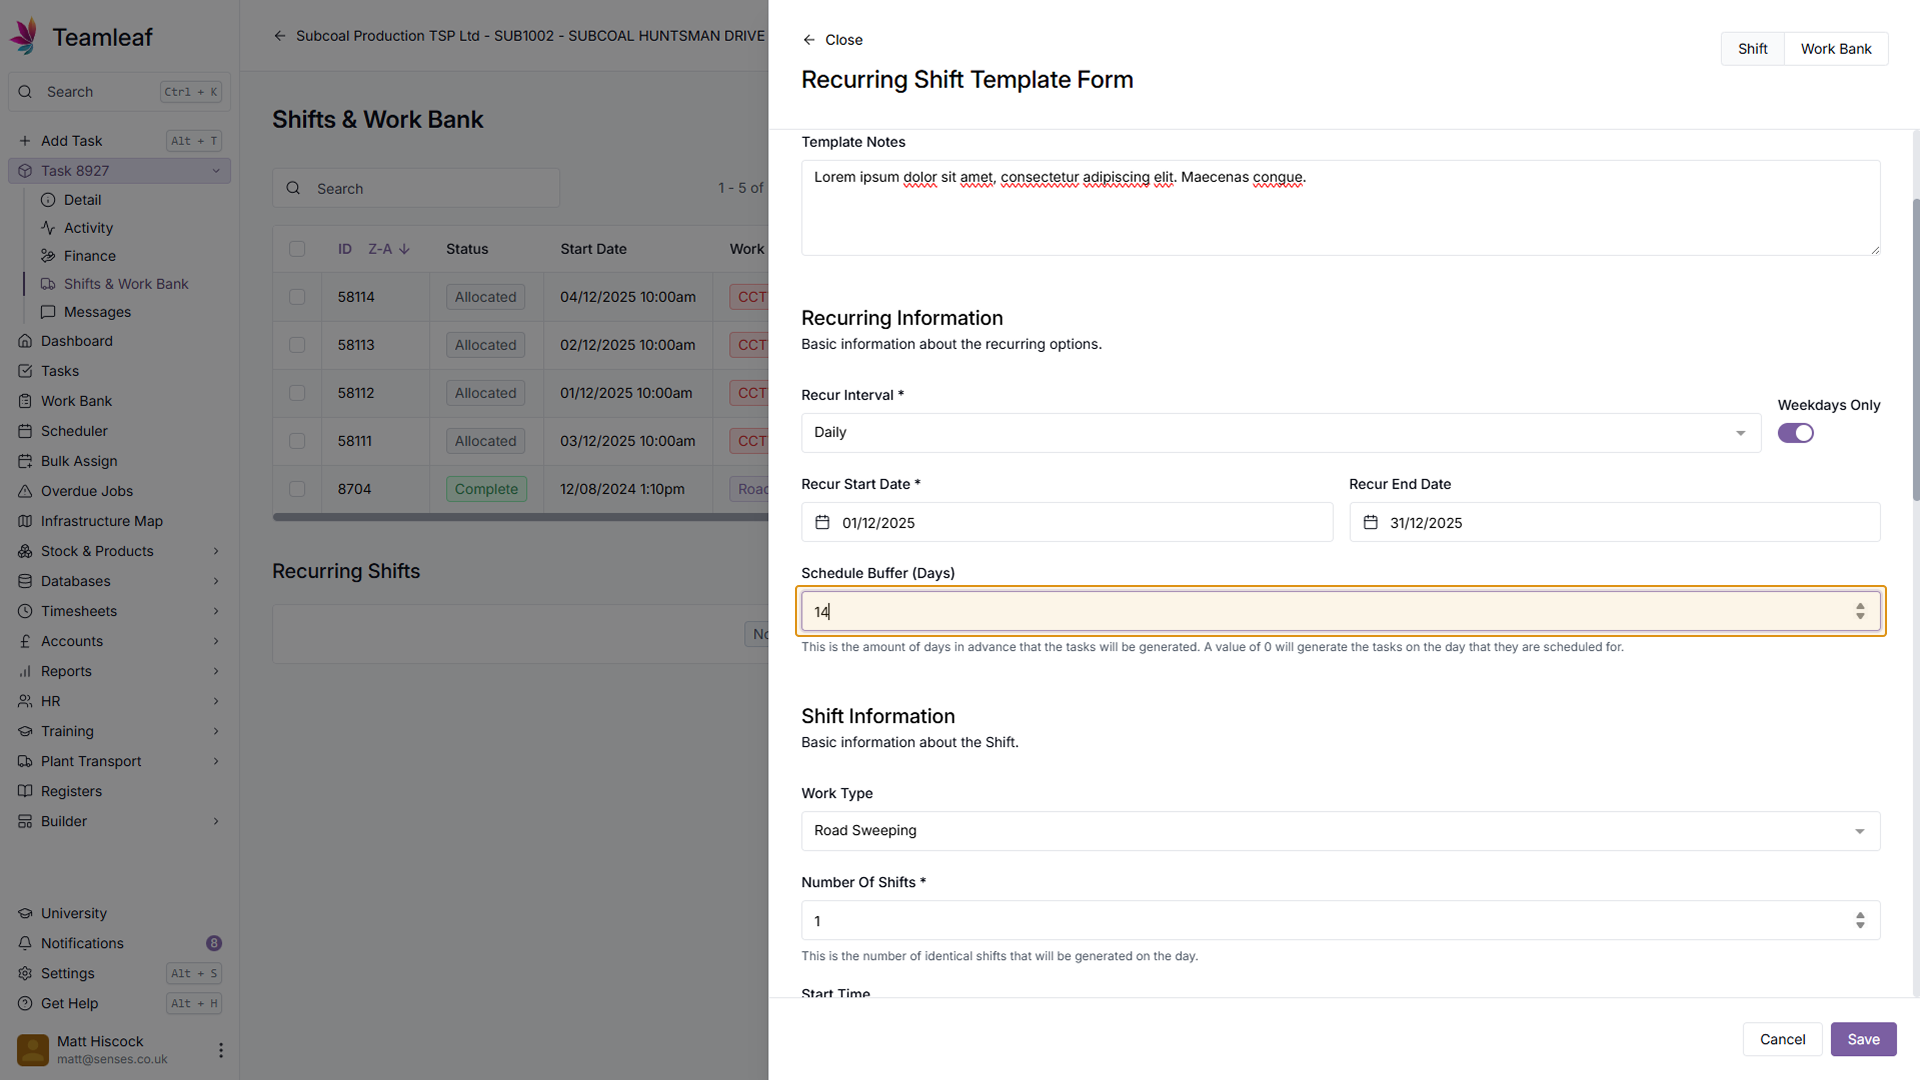Click the Cancel button
The image size is (1920, 1080).
(1782, 1039)
